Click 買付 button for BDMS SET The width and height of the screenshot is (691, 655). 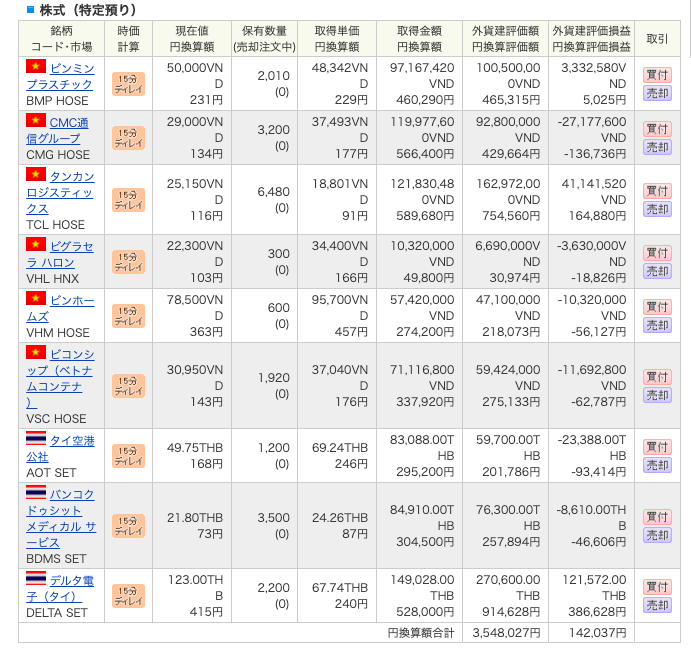tap(657, 517)
